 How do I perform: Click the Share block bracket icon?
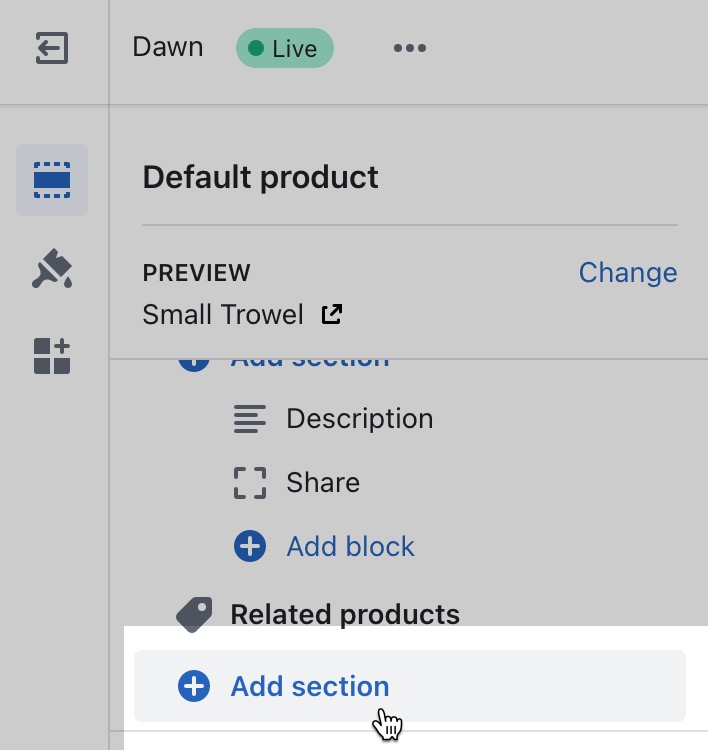click(x=250, y=482)
